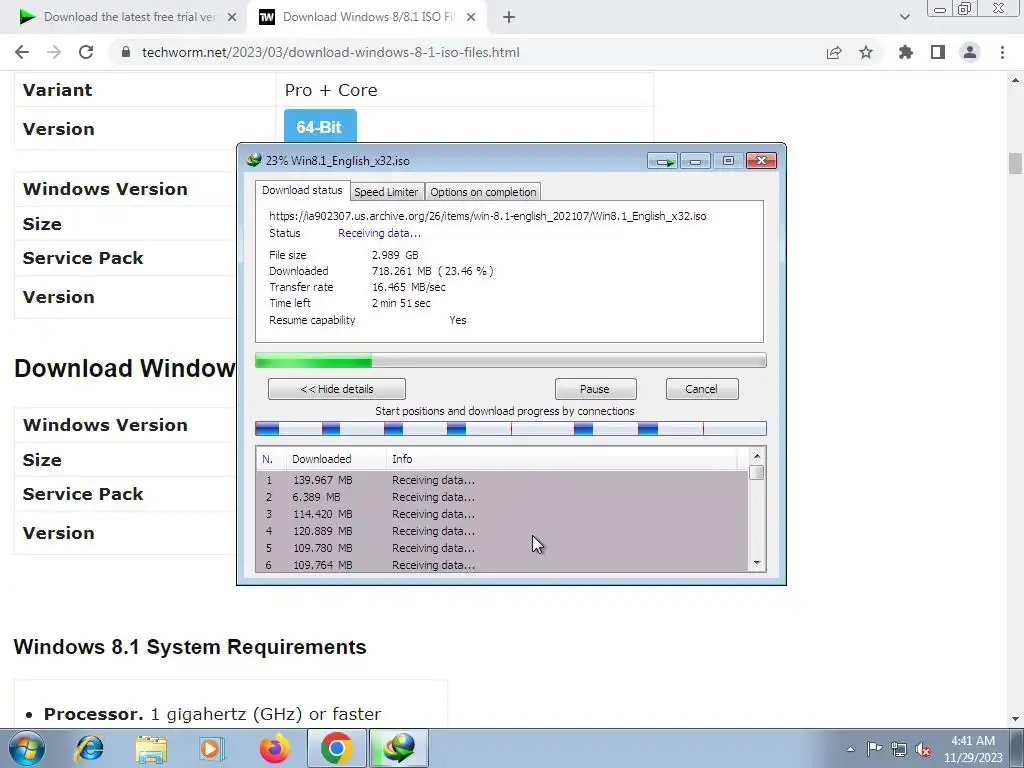Select connection row 2 with 6.389 MB
1024x768 pixels.
point(502,497)
